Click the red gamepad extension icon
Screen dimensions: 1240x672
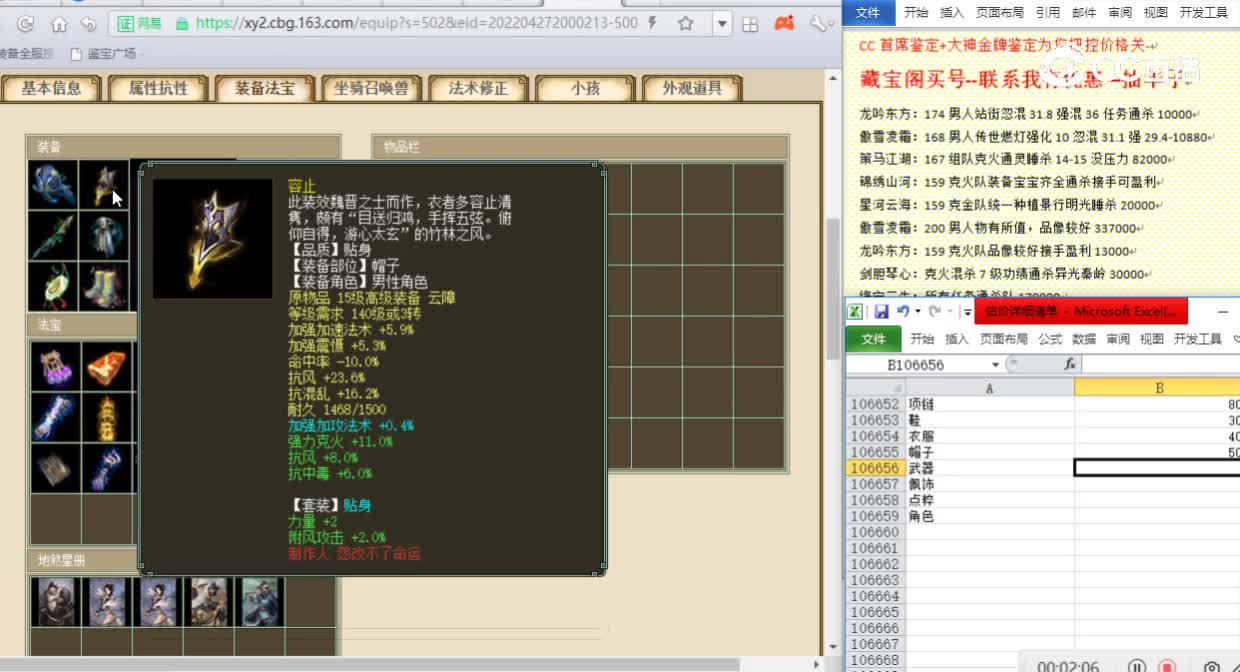785,22
